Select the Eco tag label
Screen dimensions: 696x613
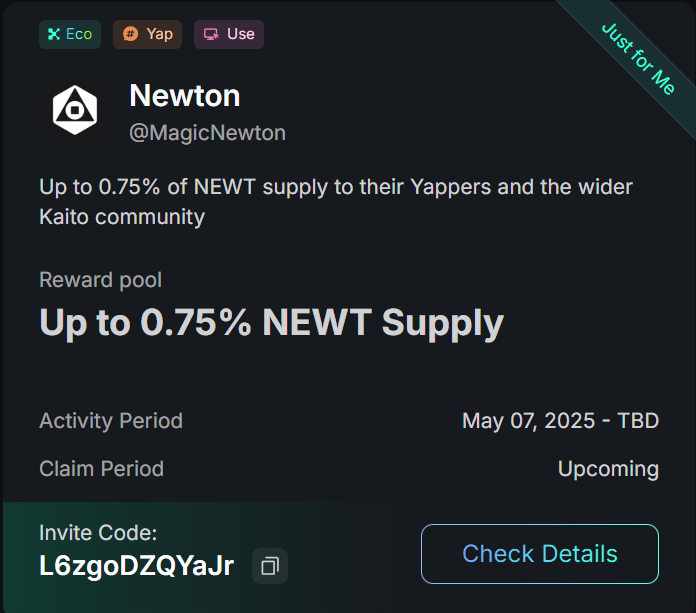tap(79, 34)
